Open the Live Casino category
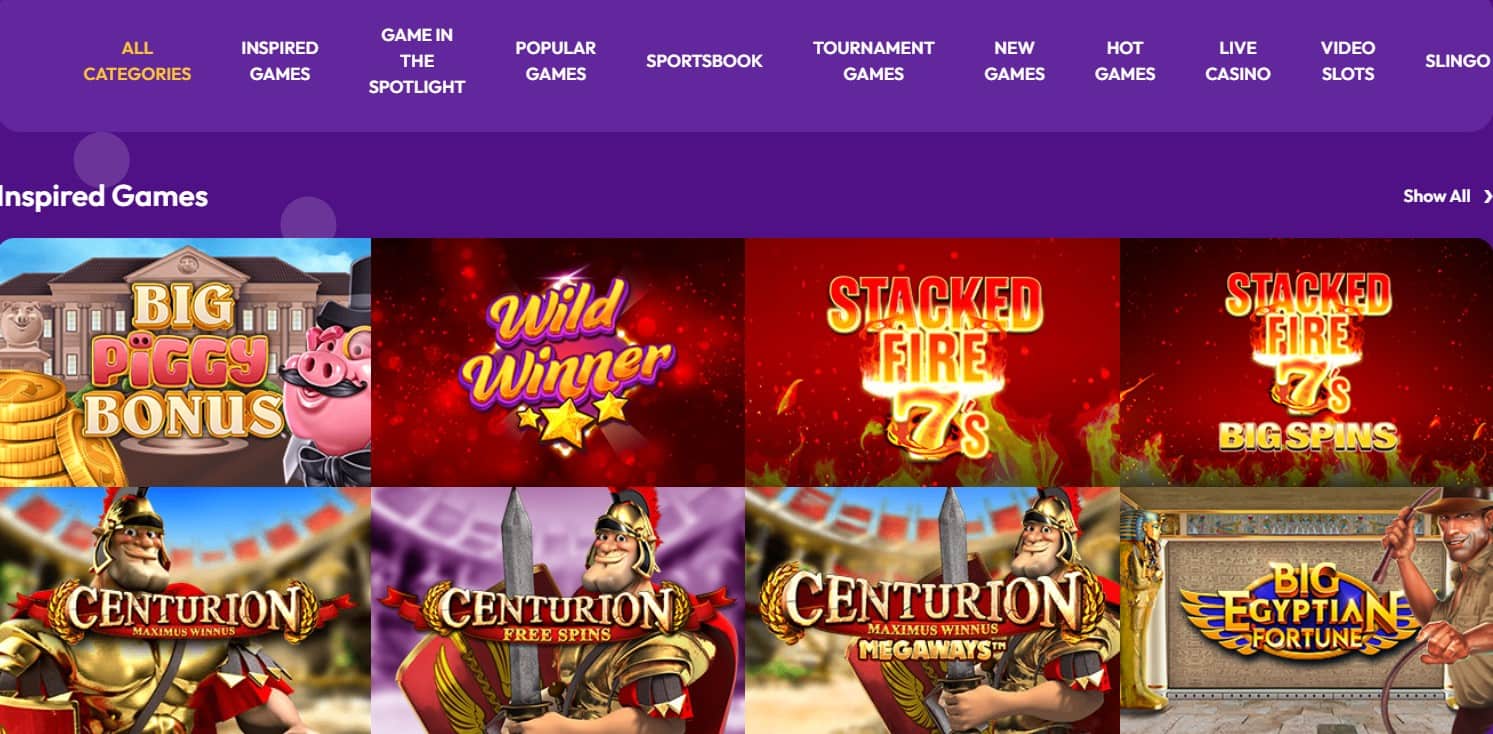 (x=1238, y=61)
